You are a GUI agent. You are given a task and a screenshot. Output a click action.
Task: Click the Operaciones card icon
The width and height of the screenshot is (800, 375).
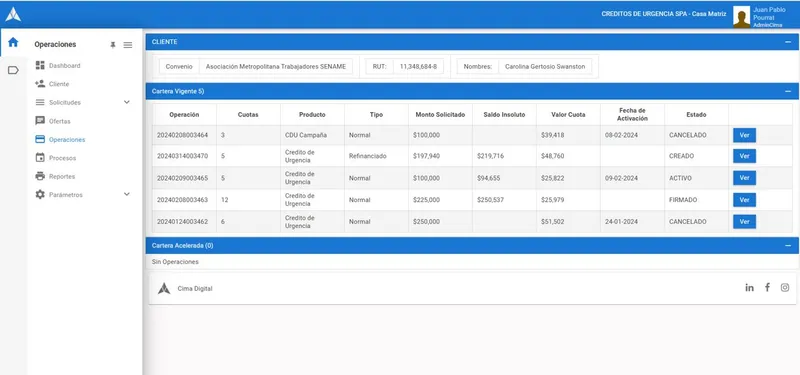[40, 139]
